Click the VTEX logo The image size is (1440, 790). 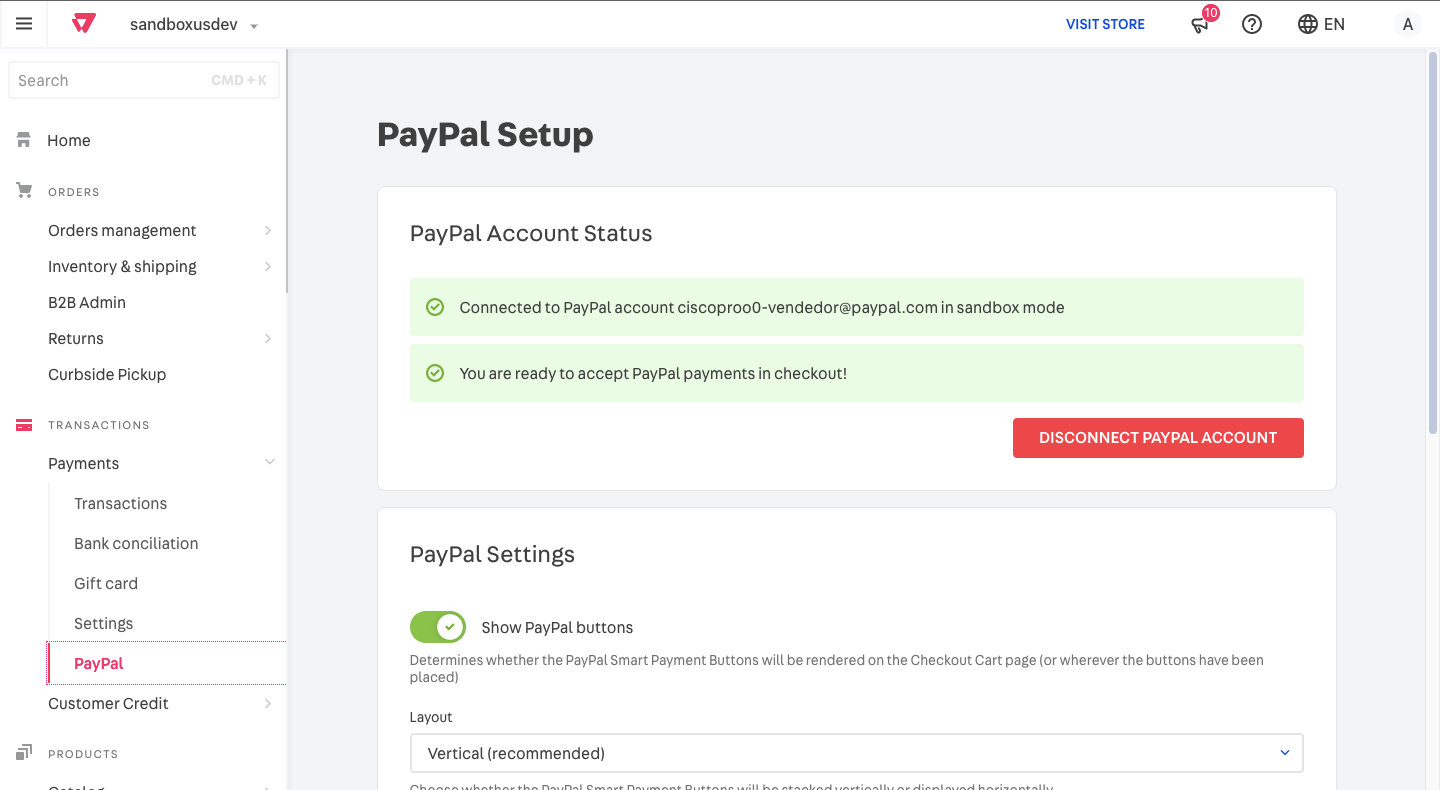(83, 24)
